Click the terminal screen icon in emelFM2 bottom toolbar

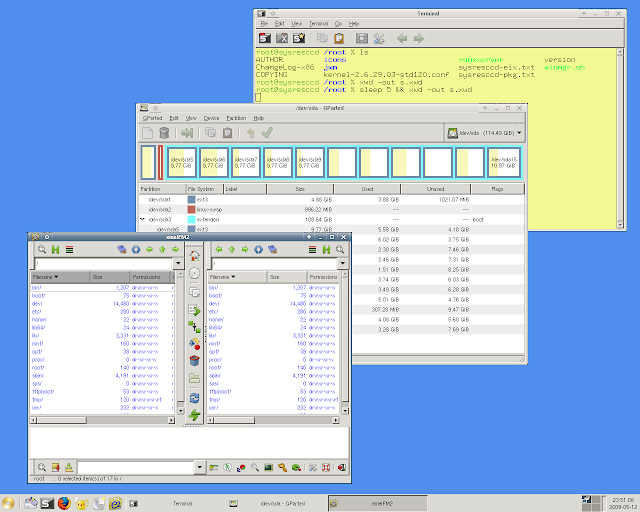coord(268,467)
